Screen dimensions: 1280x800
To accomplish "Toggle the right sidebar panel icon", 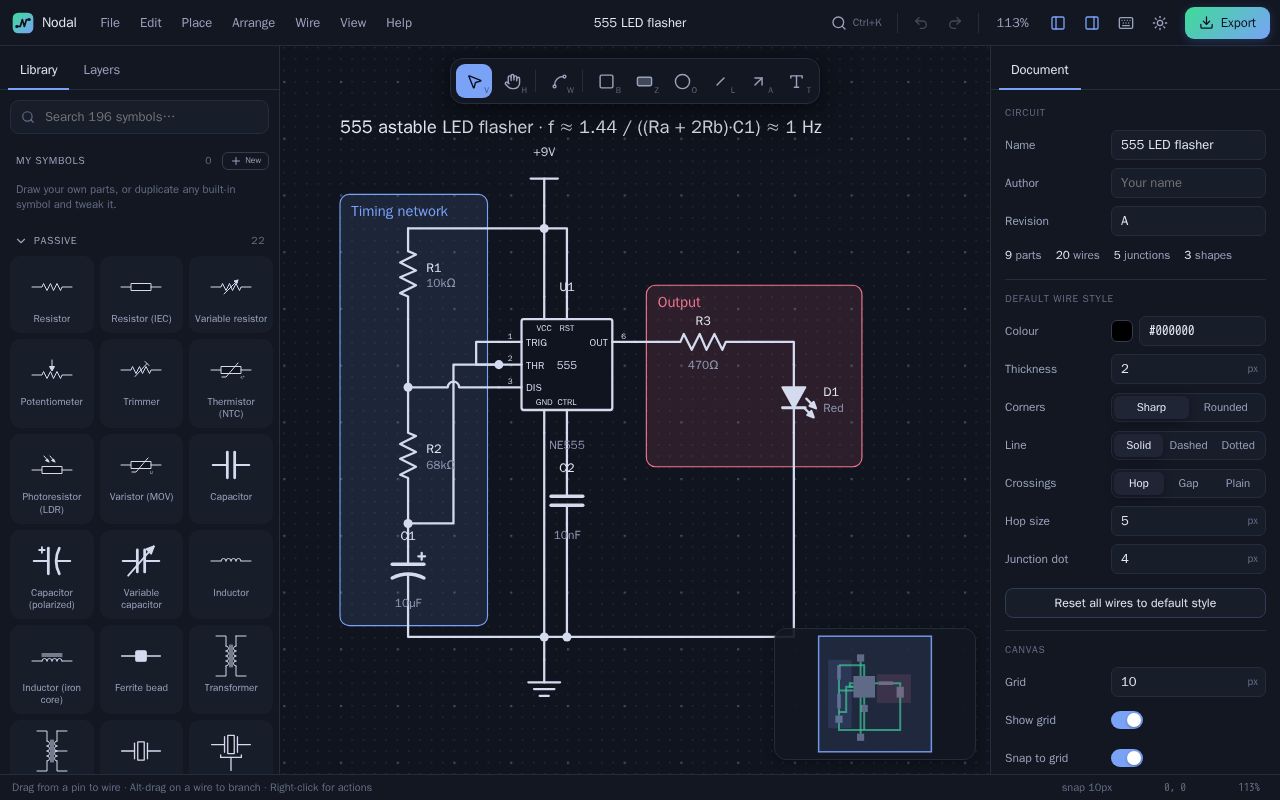I will tap(1092, 23).
